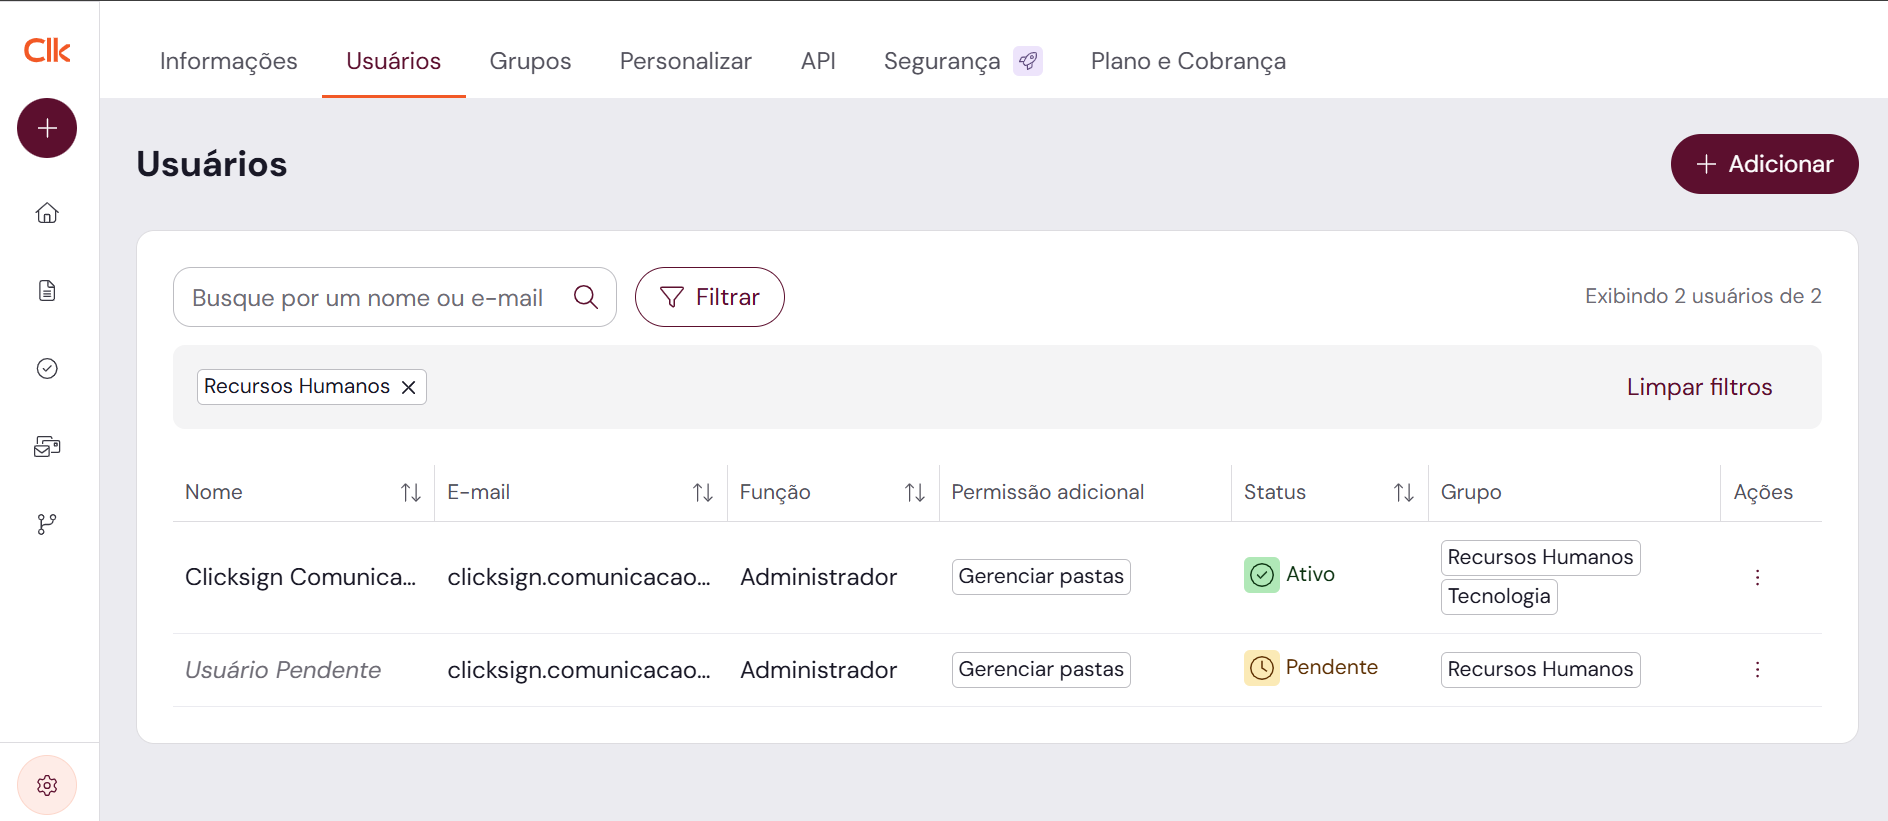
Task: Focus the name or e-mail search field
Action: coord(370,297)
